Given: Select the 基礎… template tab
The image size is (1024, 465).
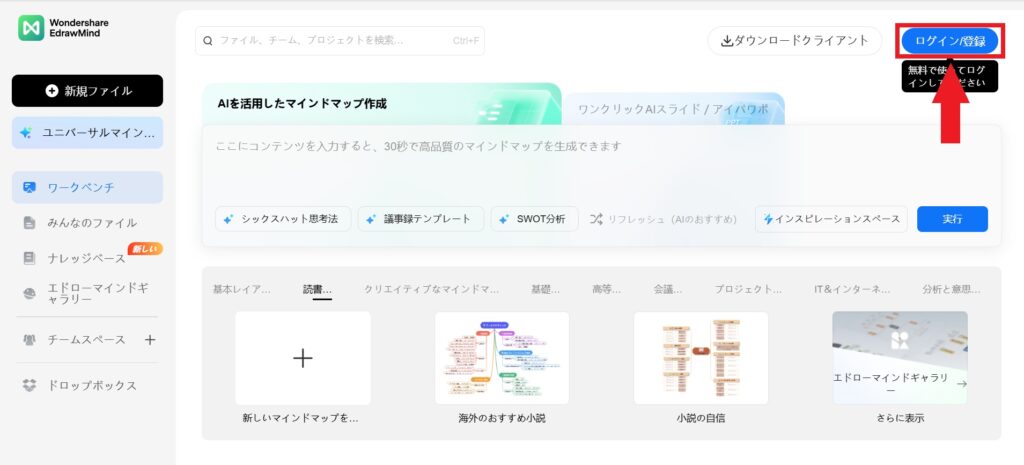Looking at the screenshot, I should point(546,289).
